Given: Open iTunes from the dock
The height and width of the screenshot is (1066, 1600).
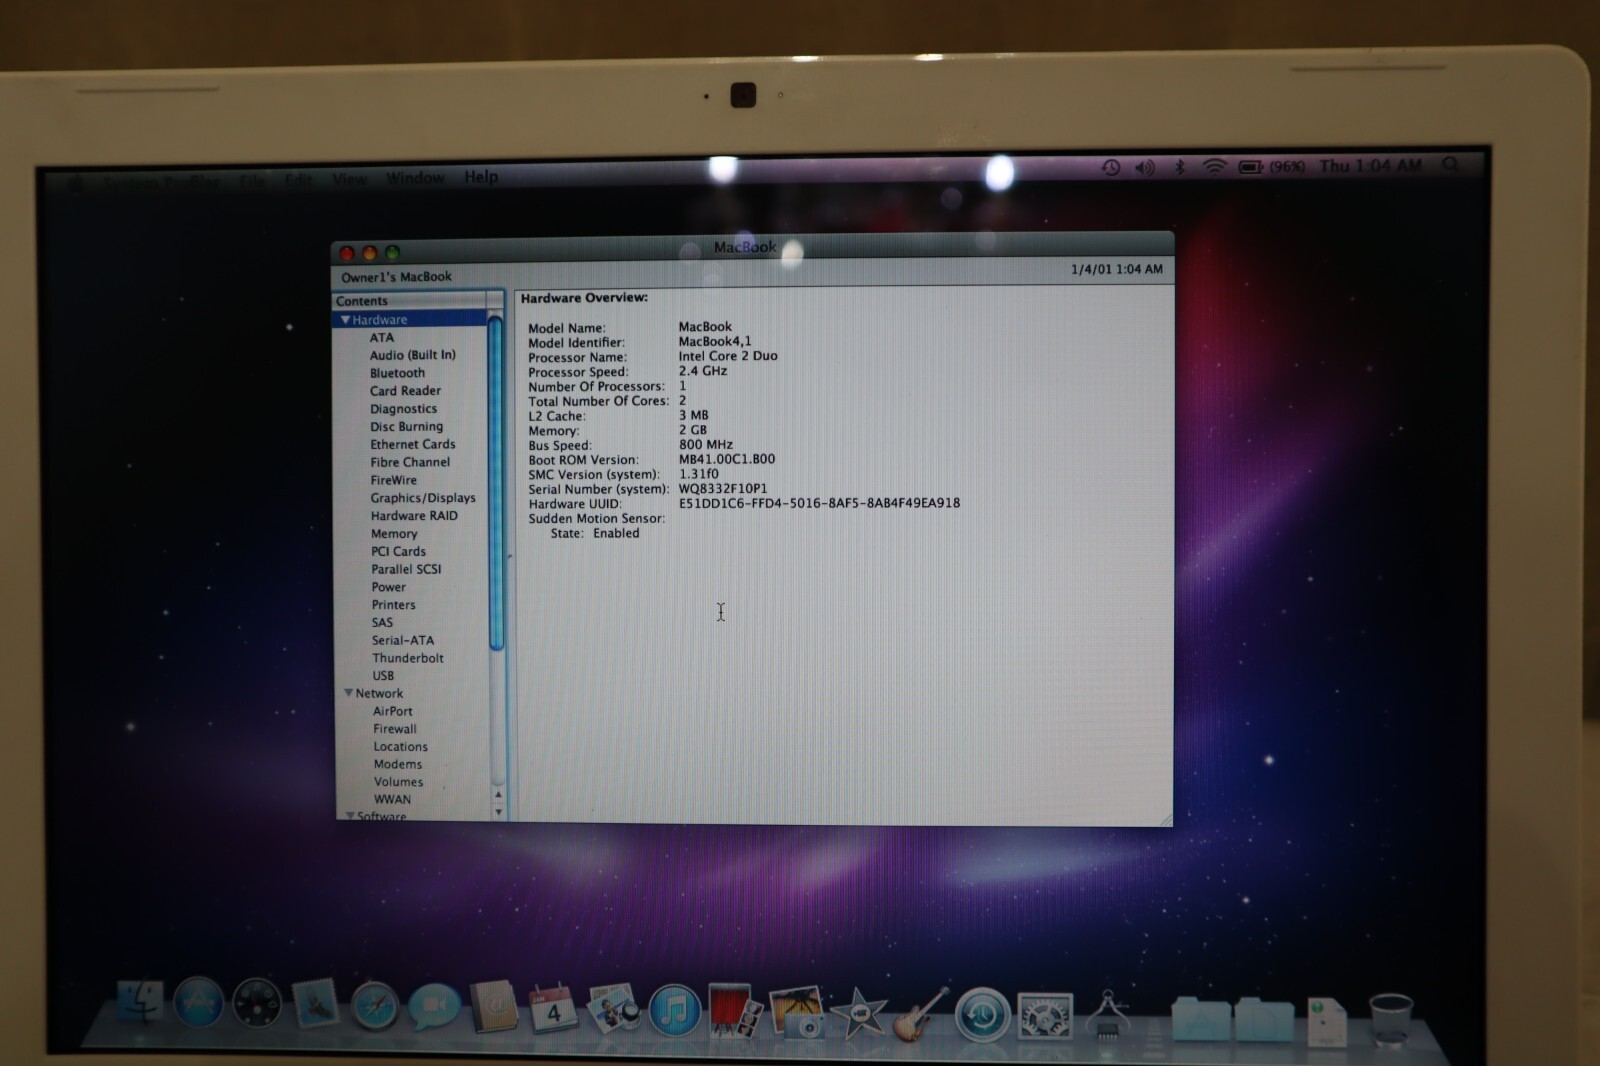Looking at the screenshot, I should (x=674, y=1010).
